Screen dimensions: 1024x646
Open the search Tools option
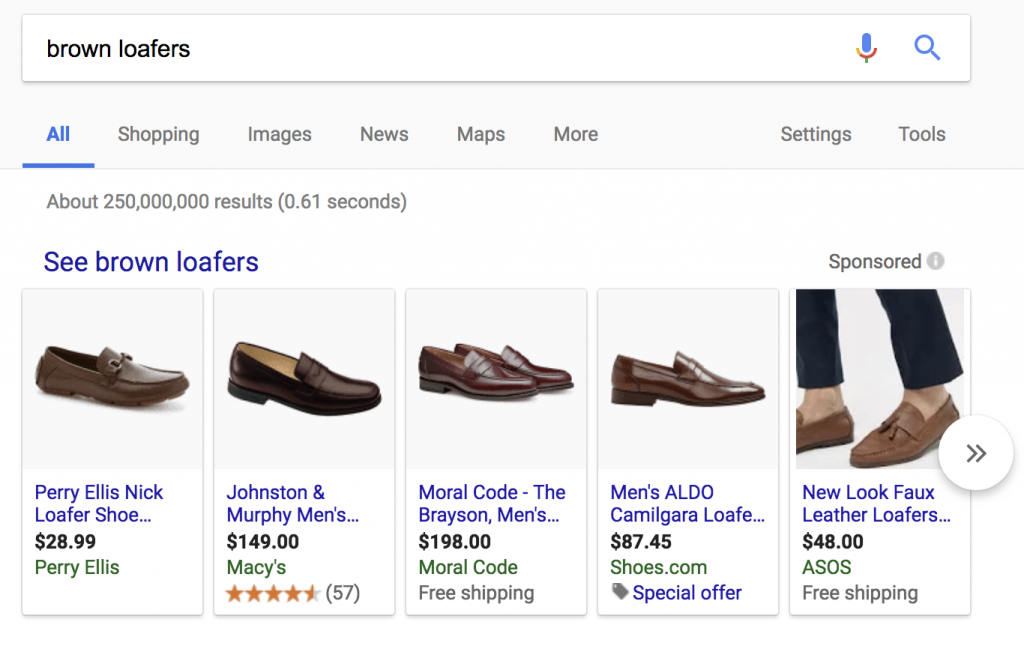tap(921, 134)
